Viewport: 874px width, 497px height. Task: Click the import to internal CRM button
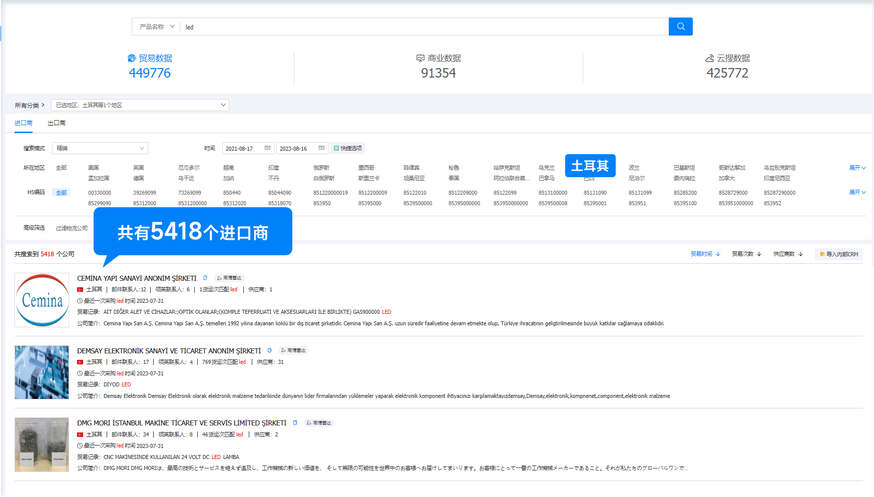[838, 254]
